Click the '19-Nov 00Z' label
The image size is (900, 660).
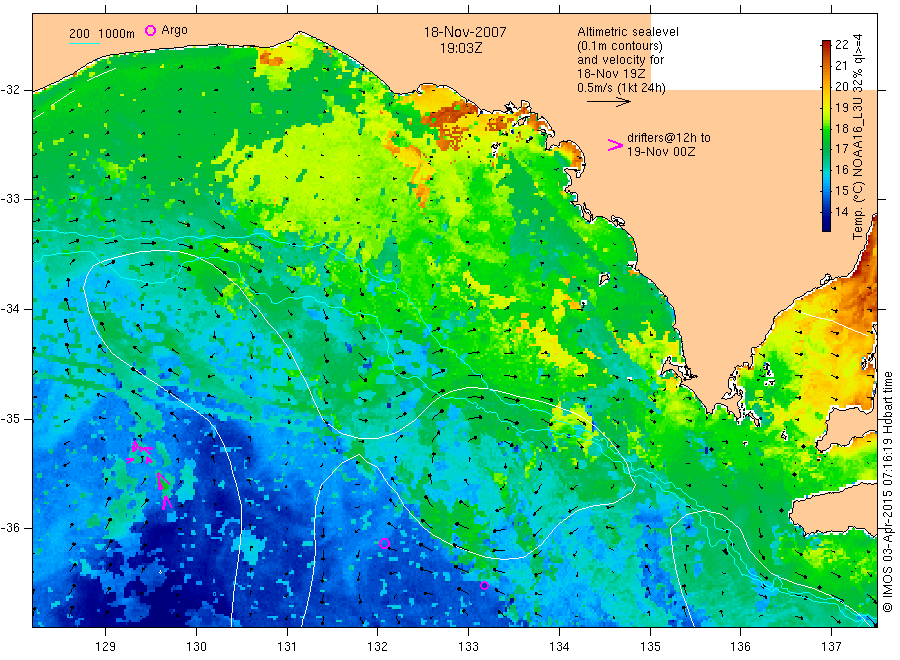click(x=661, y=152)
